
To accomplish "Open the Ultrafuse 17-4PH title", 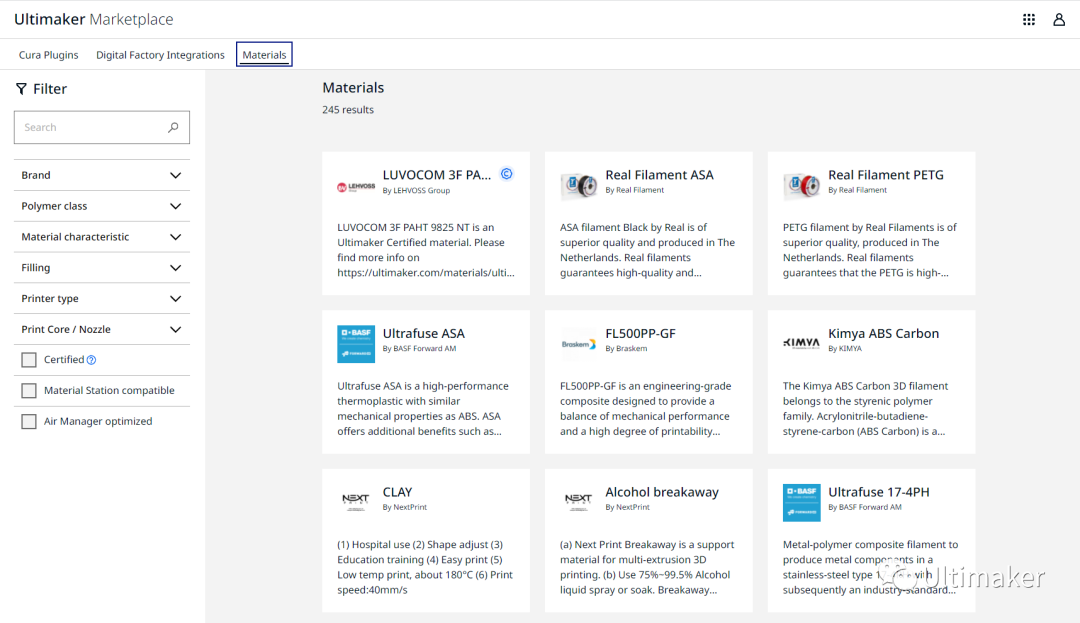I will coord(879,492).
